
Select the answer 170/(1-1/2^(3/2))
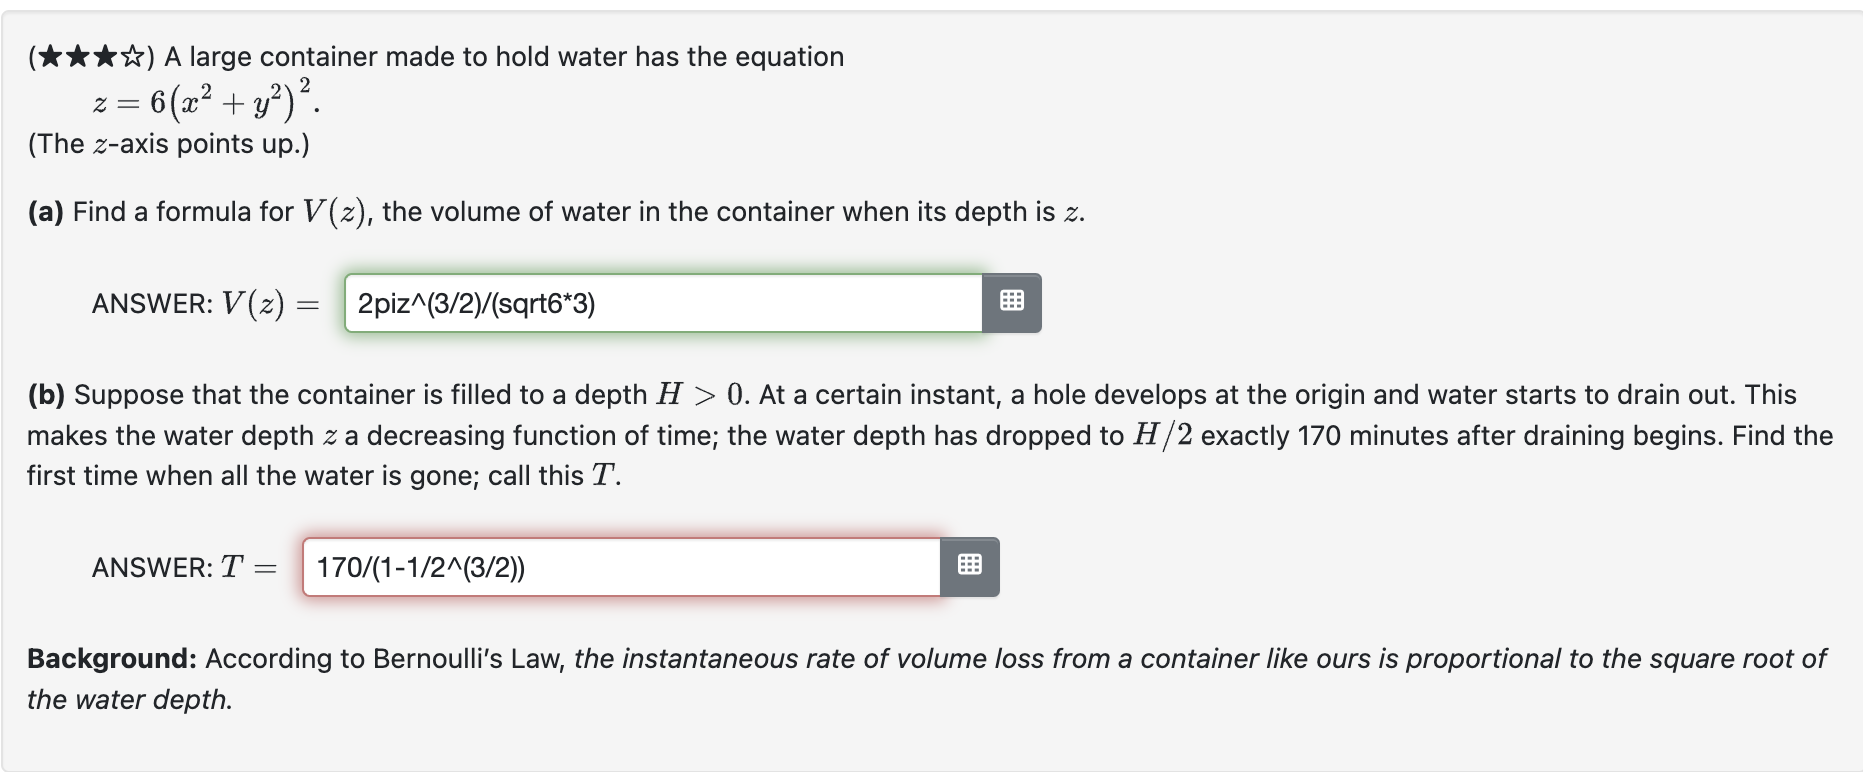[x=421, y=566]
